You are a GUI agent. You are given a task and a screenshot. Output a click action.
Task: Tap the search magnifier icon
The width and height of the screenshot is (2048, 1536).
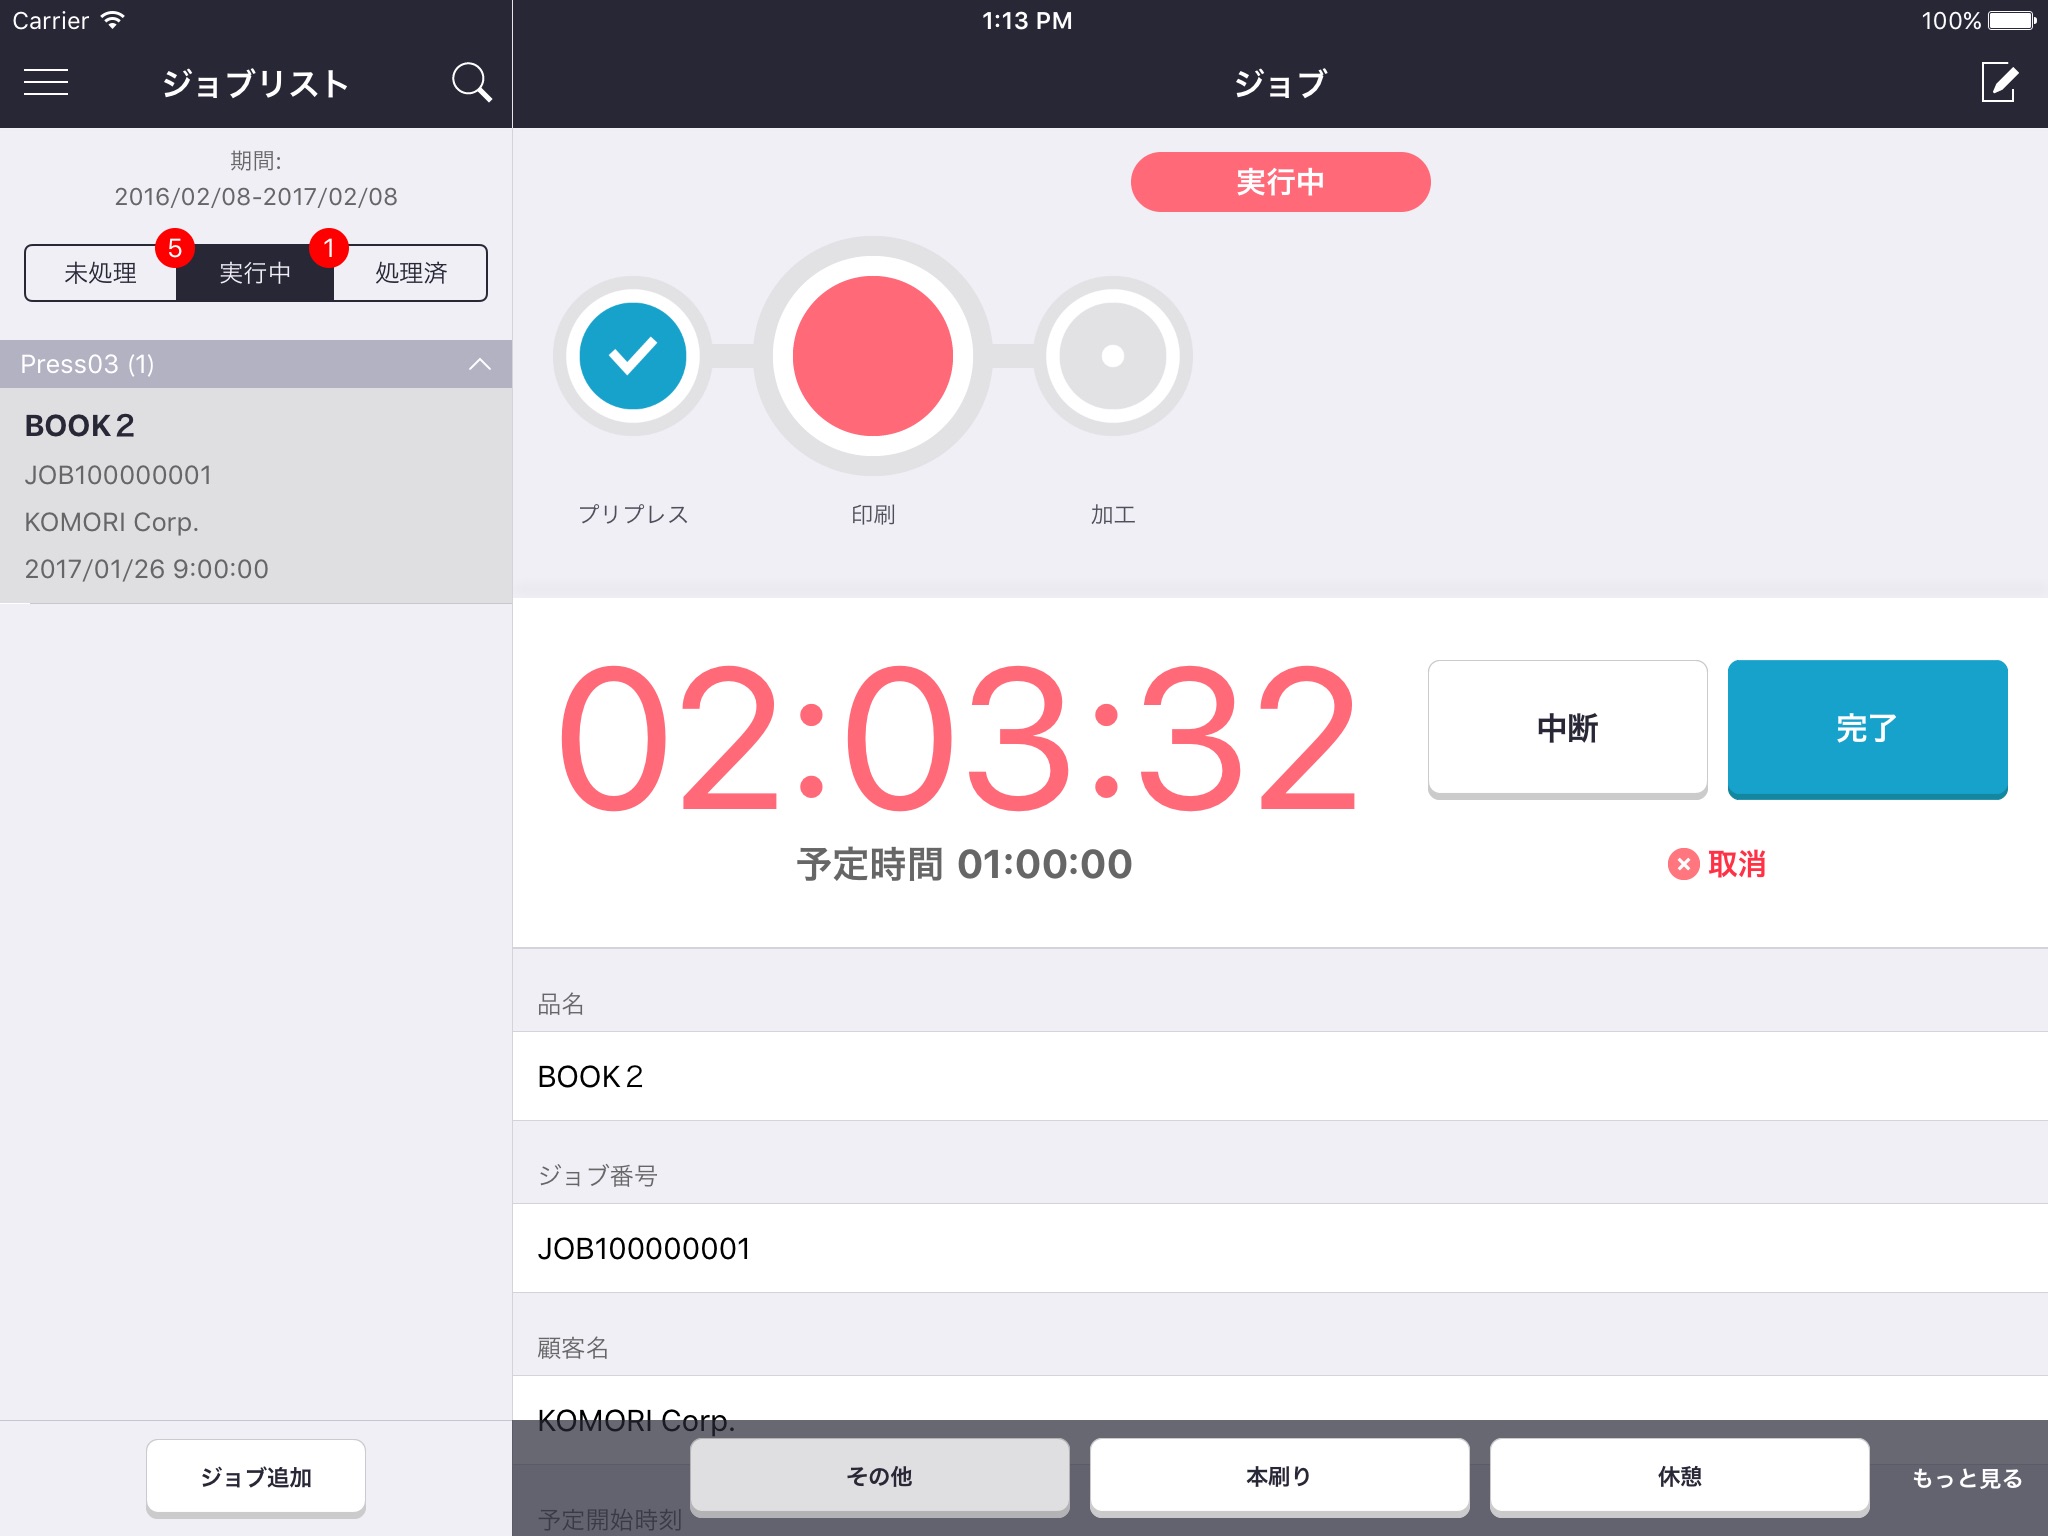coord(471,82)
